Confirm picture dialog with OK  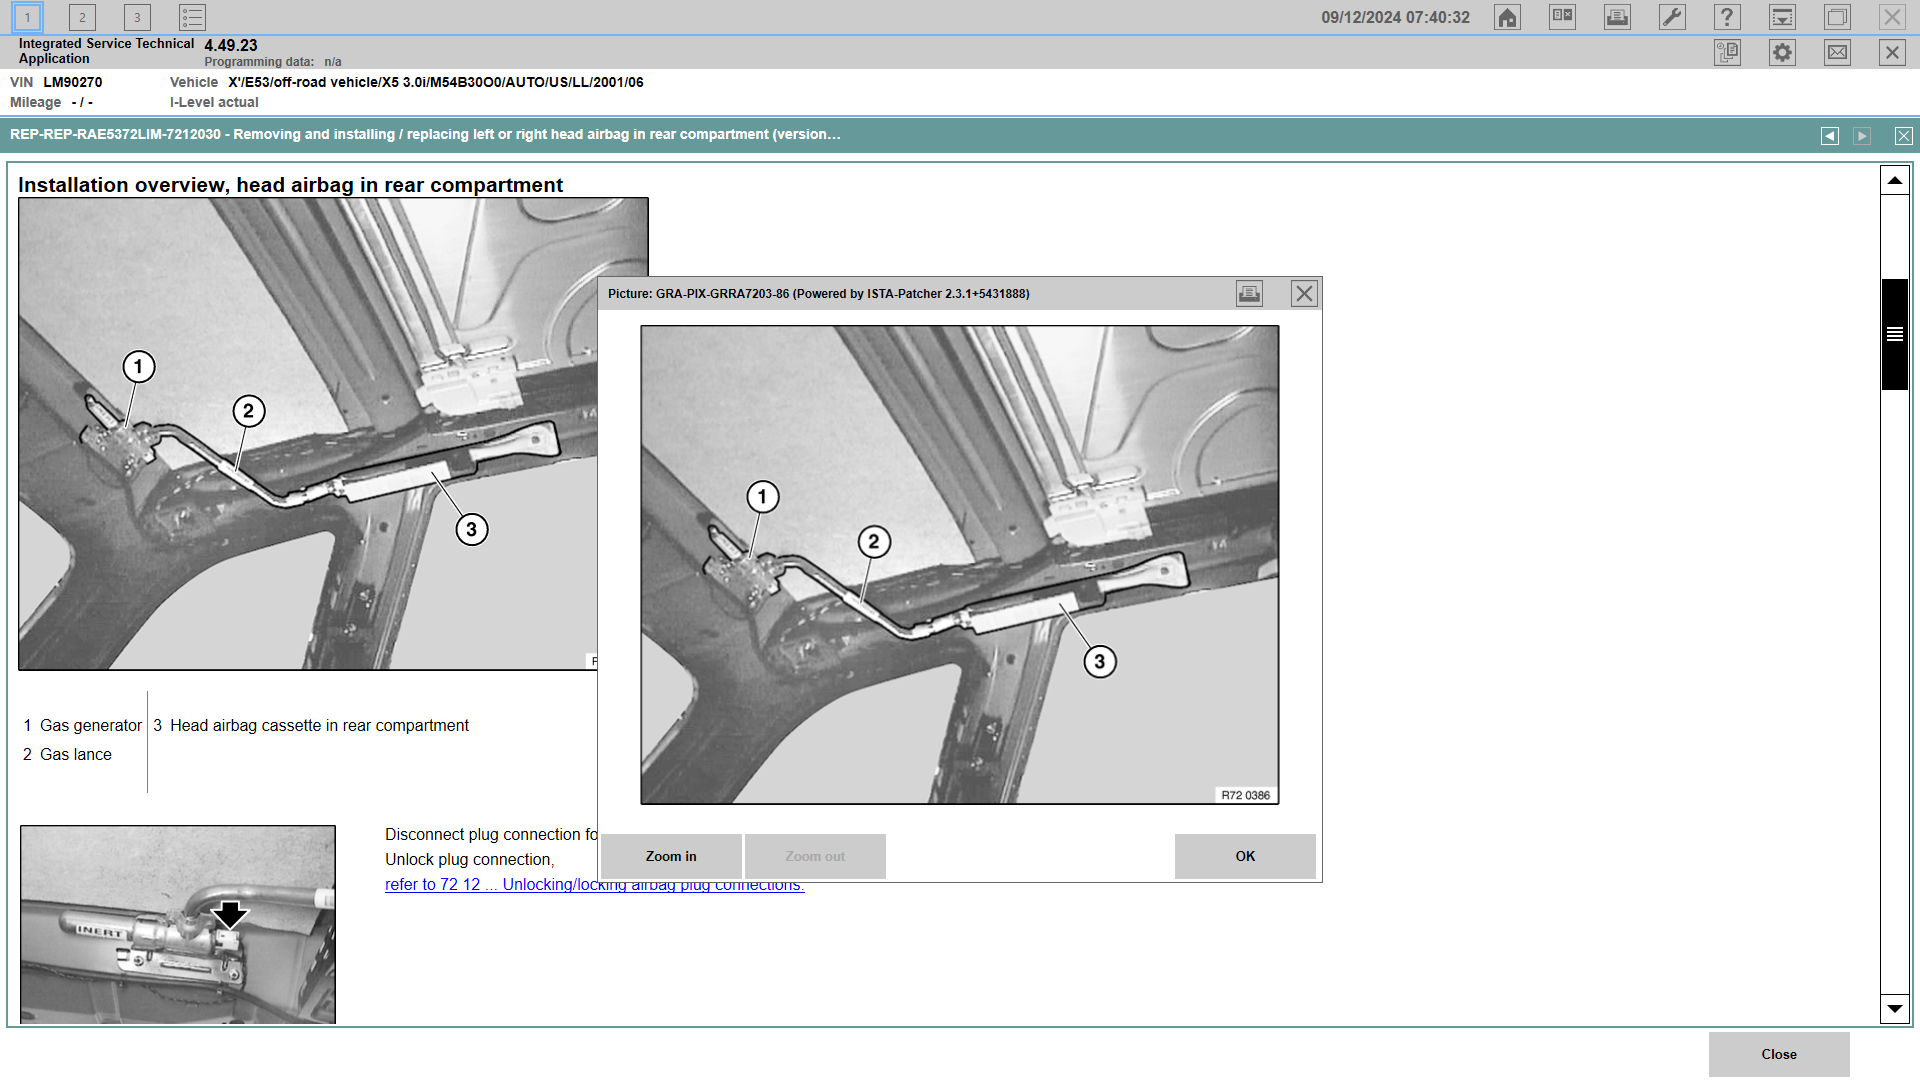[x=1244, y=856]
